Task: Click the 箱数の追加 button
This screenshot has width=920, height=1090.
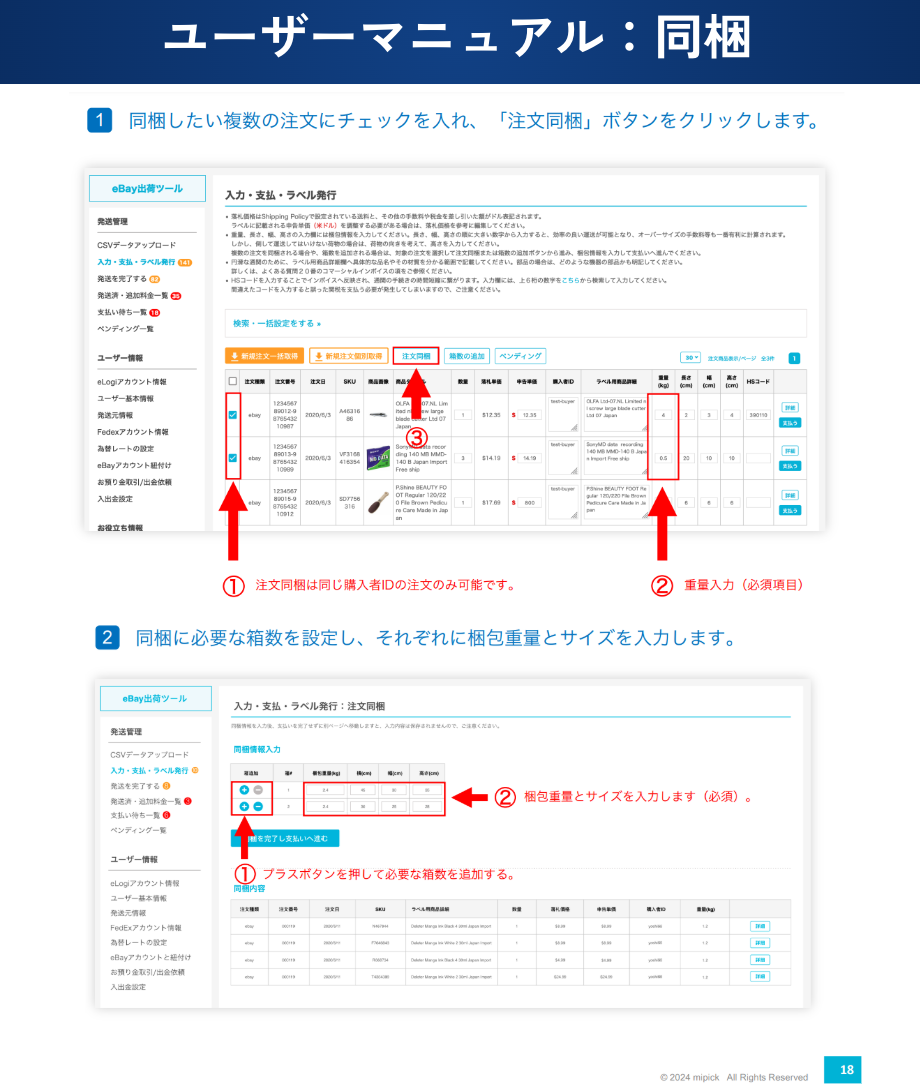Action: (467, 356)
